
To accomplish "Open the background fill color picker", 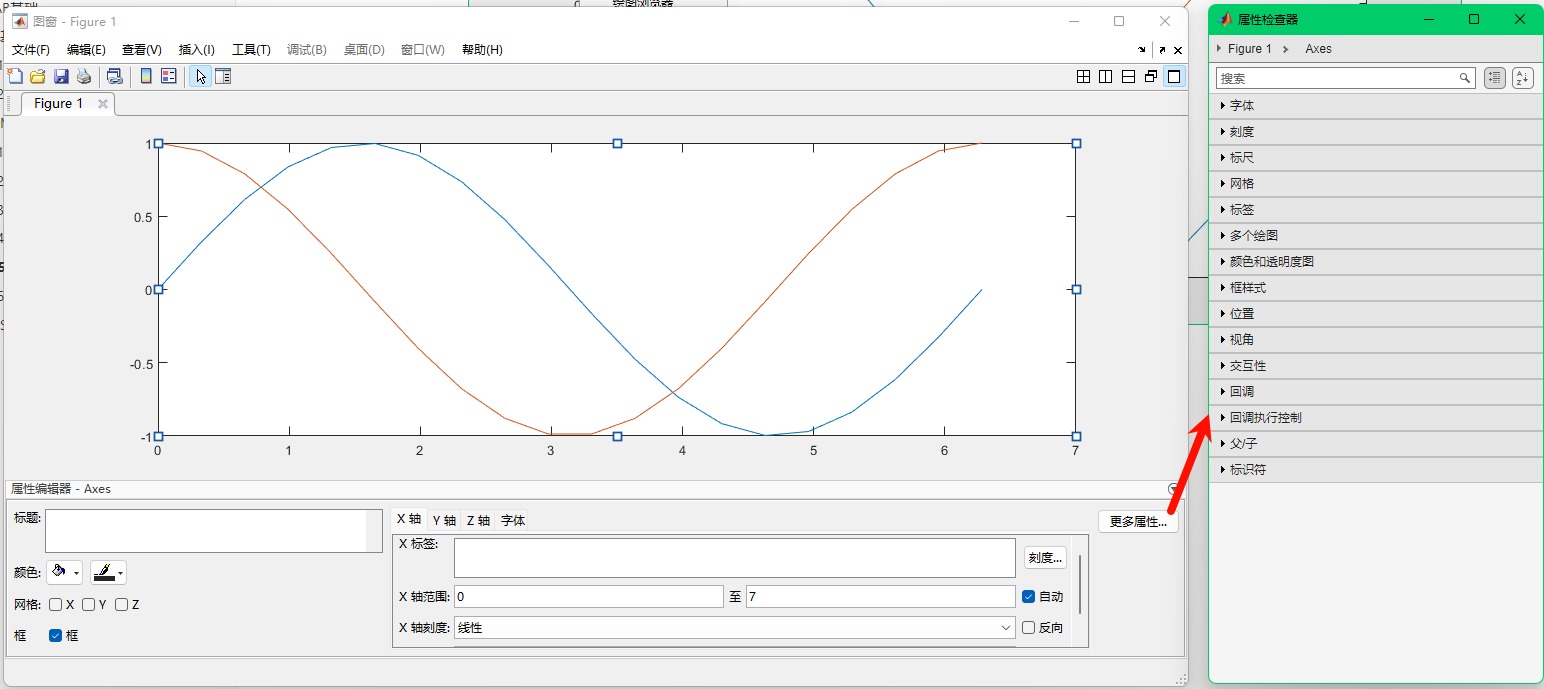I will click(65, 573).
